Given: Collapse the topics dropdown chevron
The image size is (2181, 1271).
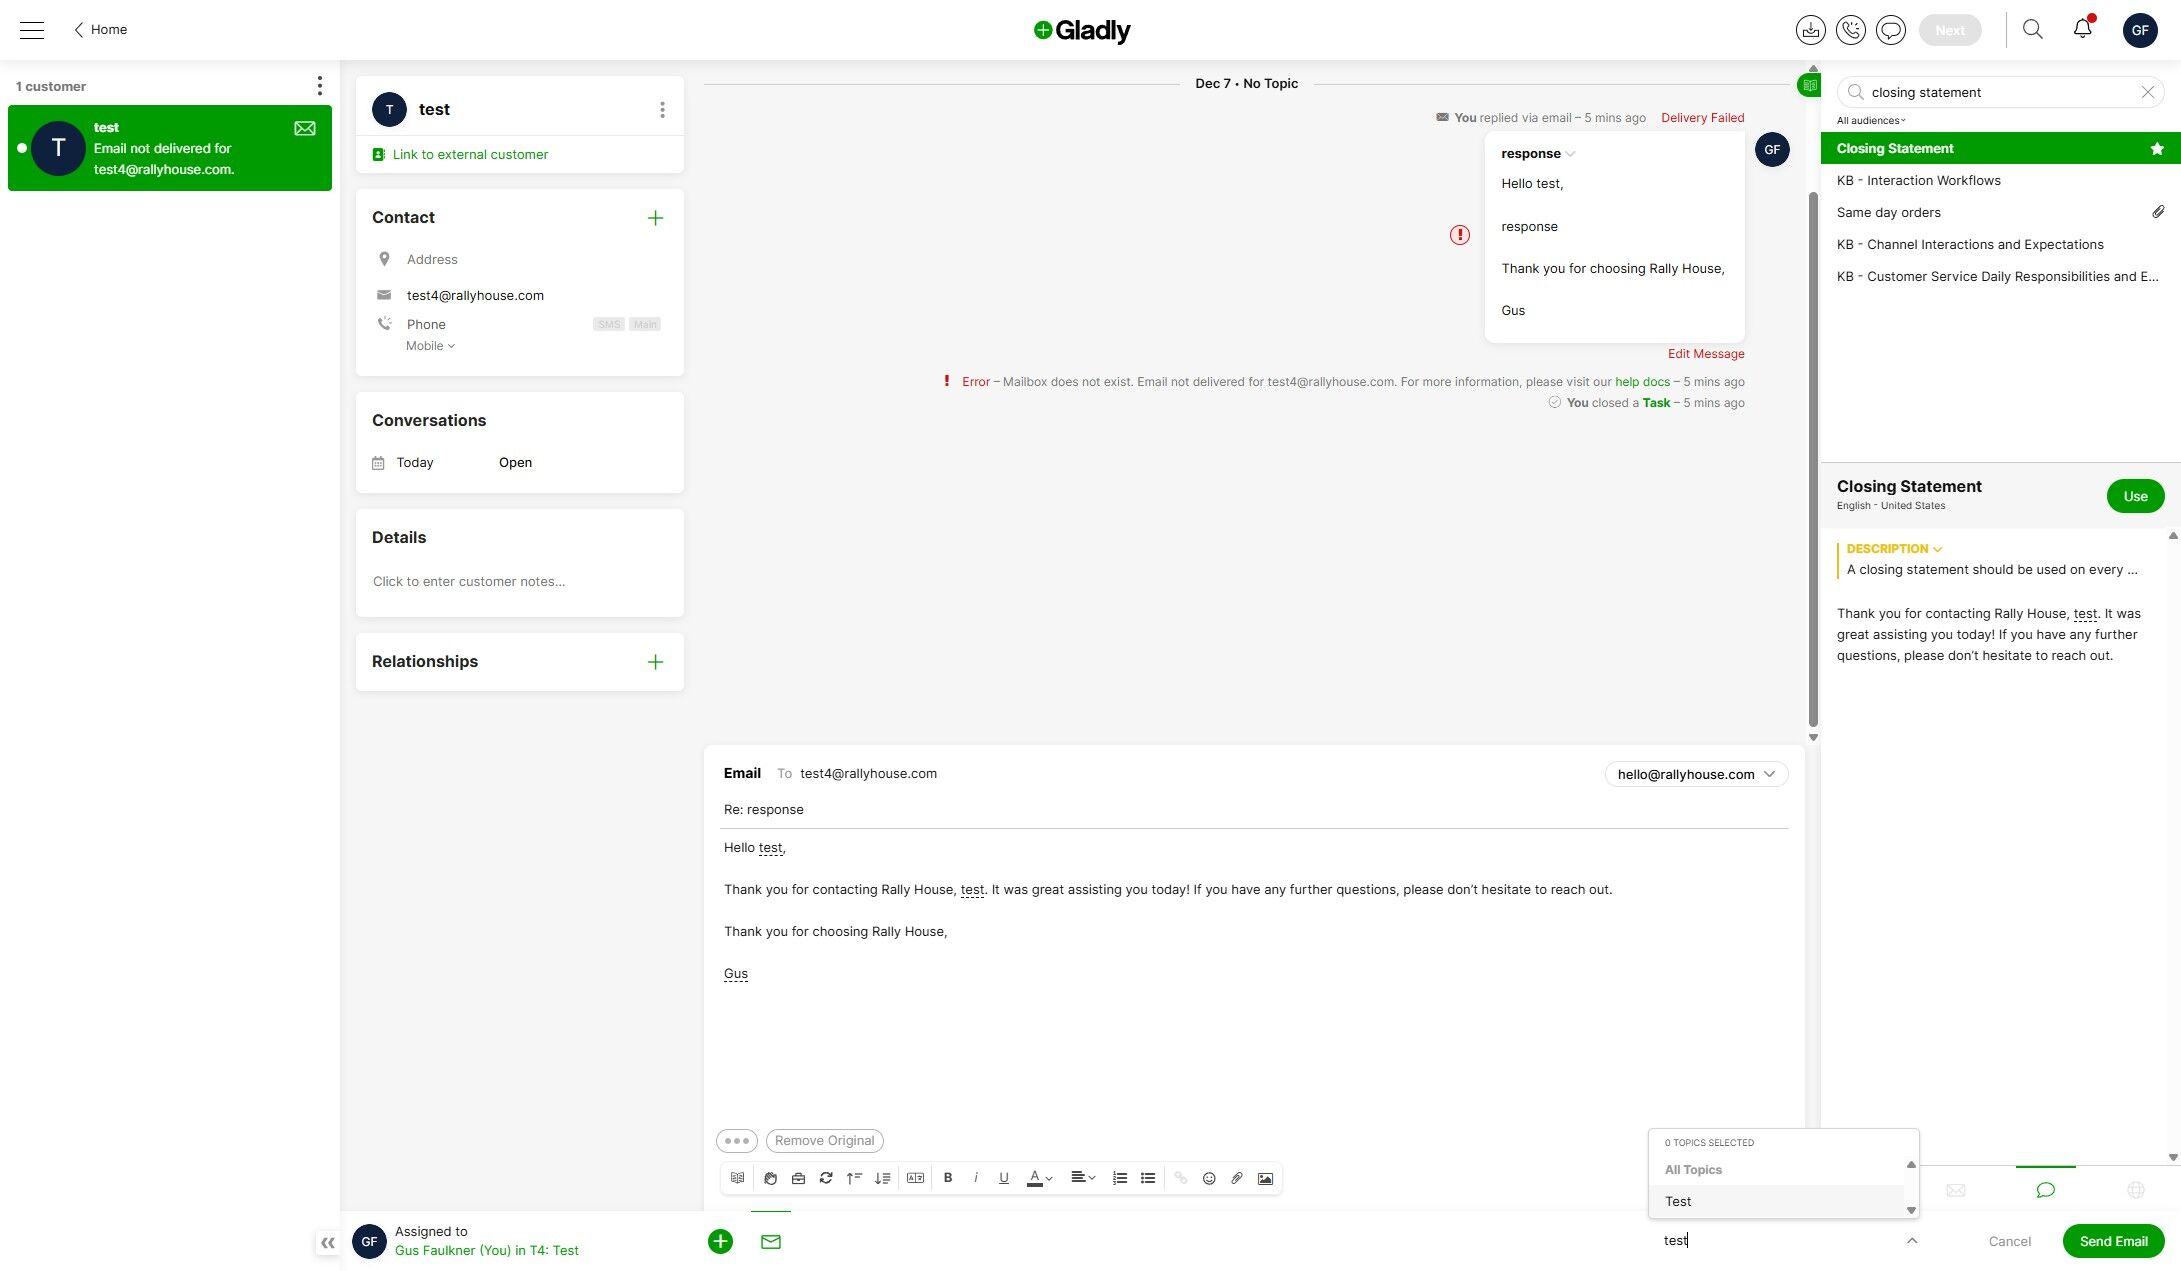Looking at the screenshot, I should point(1911,1241).
